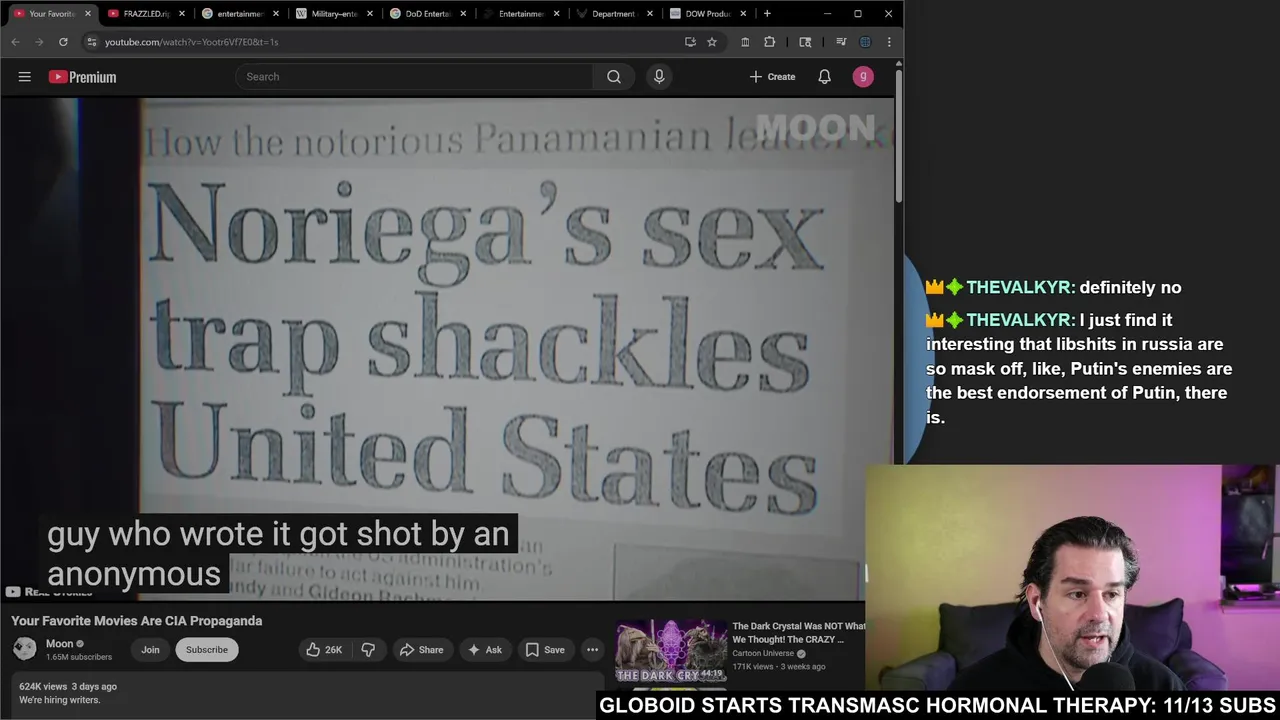The height and width of the screenshot is (720, 1280).
Task: Go to YouTube Premium home logo
Action: (82, 77)
